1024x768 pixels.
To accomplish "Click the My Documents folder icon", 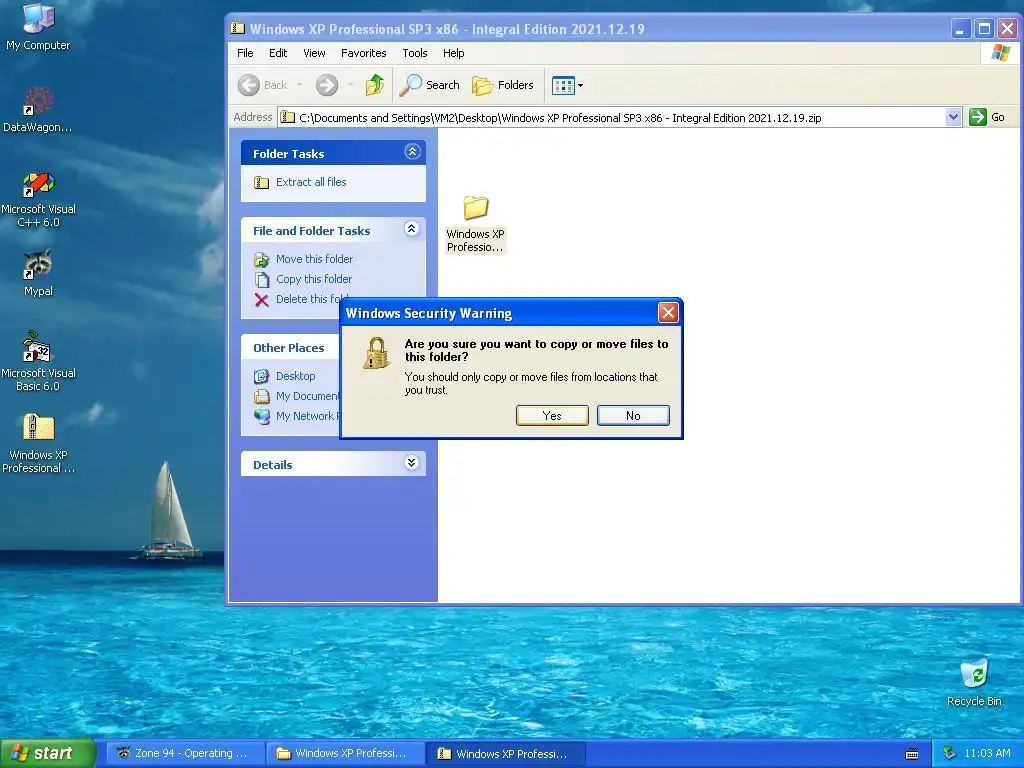I will coord(261,396).
